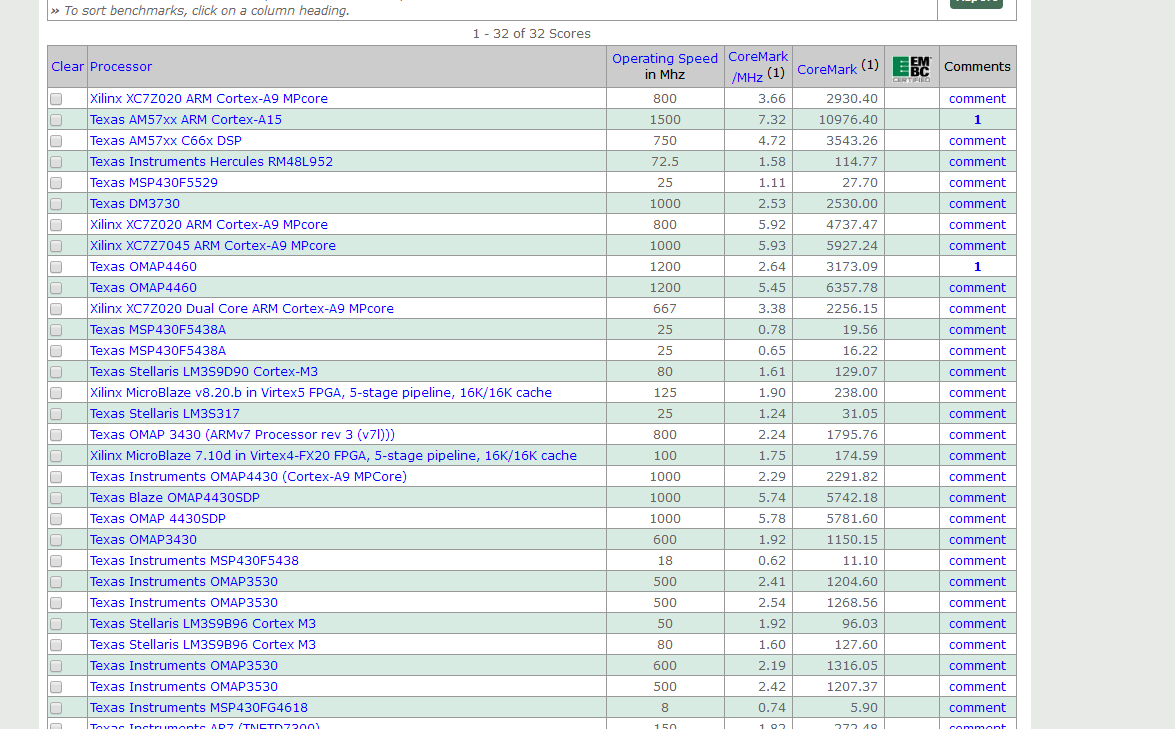The image size is (1175, 729).
Task: Open Texas OMAP3430 processor link
Action: [x=143, y=539]
